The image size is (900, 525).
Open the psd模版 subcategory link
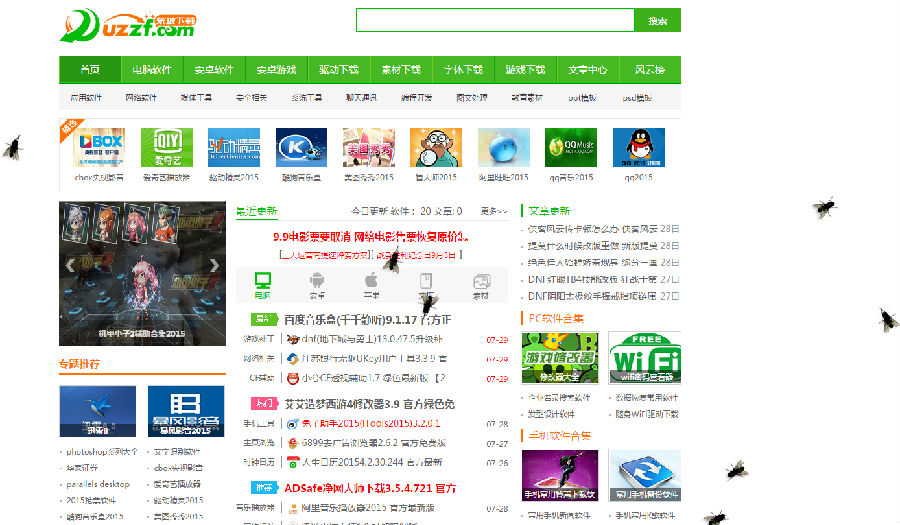point(637,98)
